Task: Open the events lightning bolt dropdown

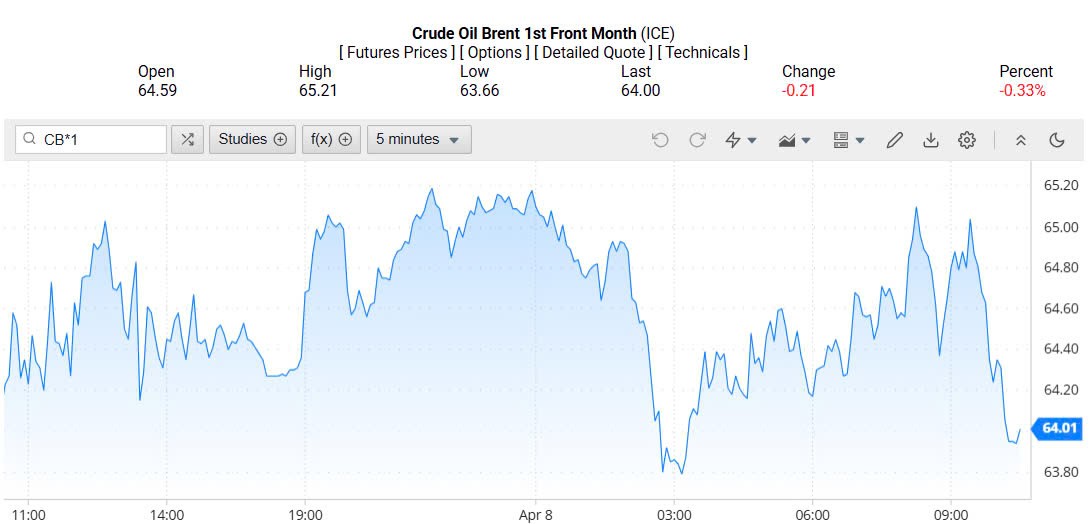Action: click(x=741, y=140)
